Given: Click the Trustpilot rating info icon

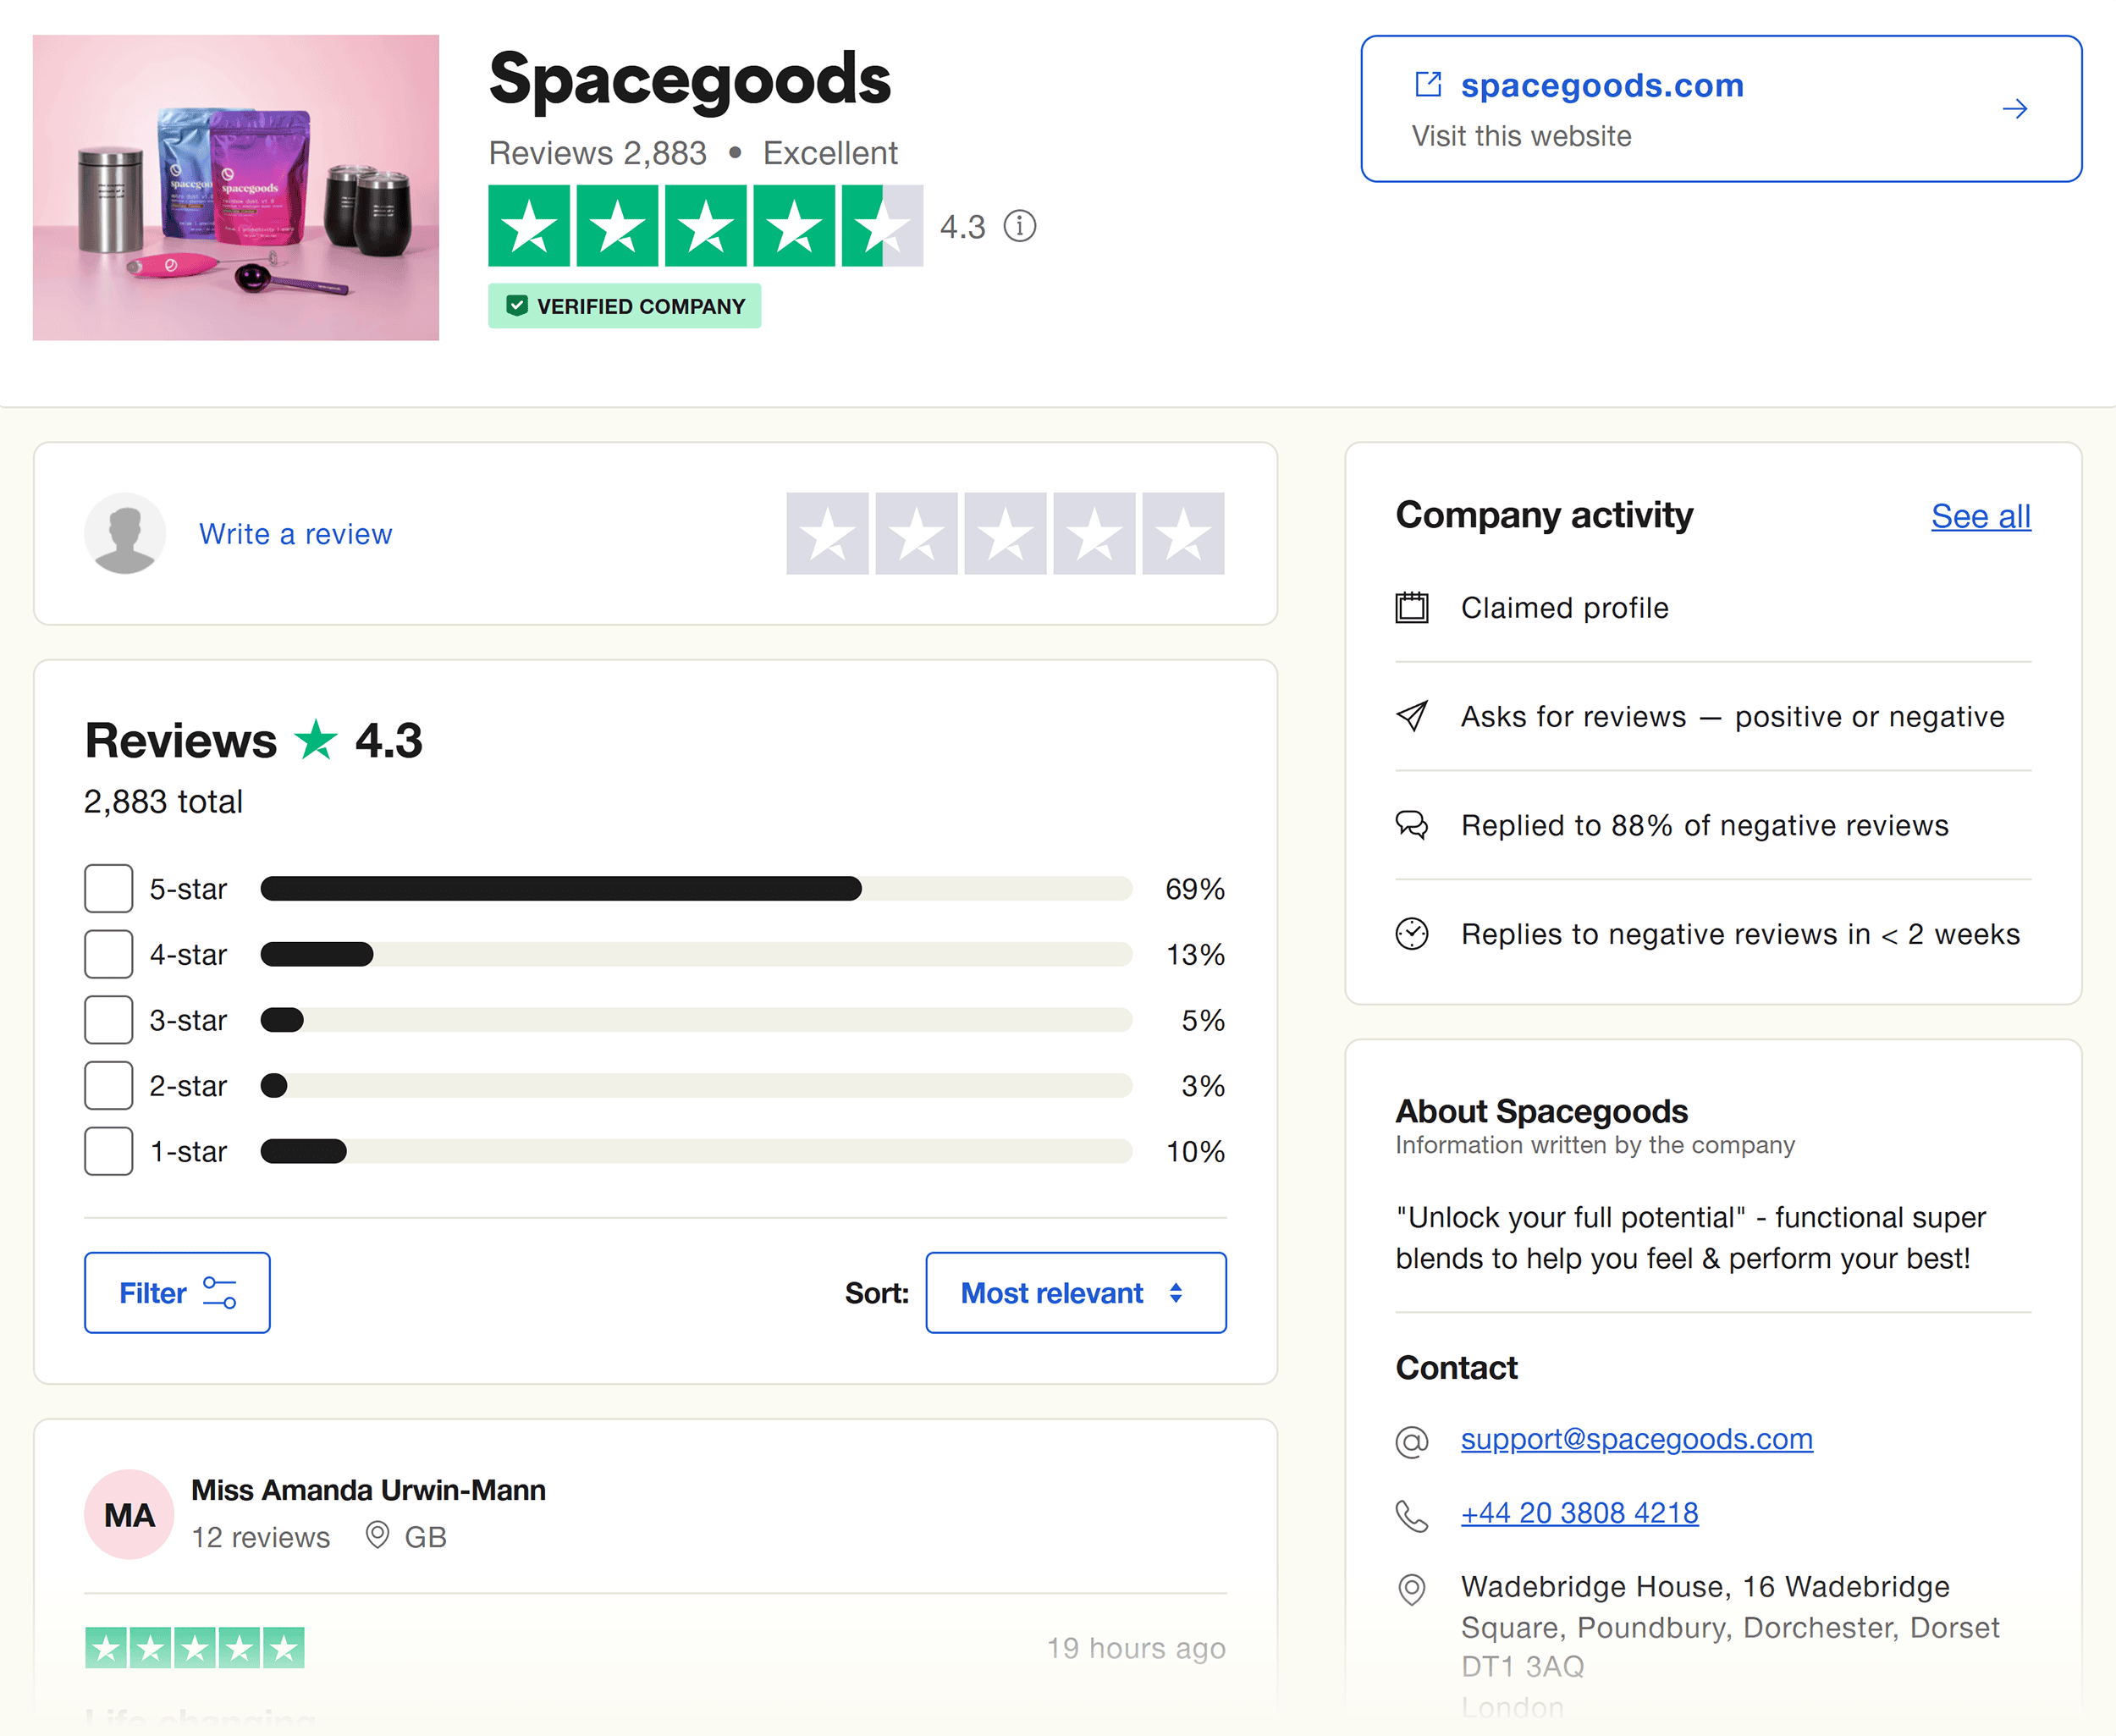Looking at the screenshot, I should (x=1020, y=226).
